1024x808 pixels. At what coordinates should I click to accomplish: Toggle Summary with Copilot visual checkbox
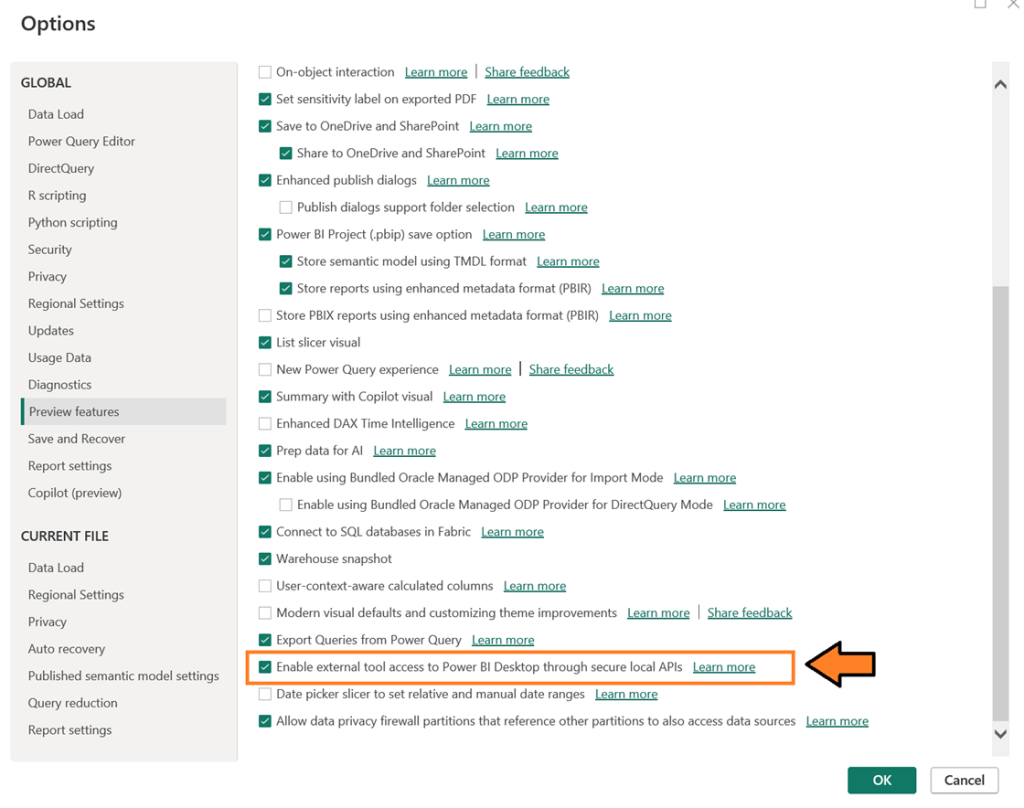(264, 396)
